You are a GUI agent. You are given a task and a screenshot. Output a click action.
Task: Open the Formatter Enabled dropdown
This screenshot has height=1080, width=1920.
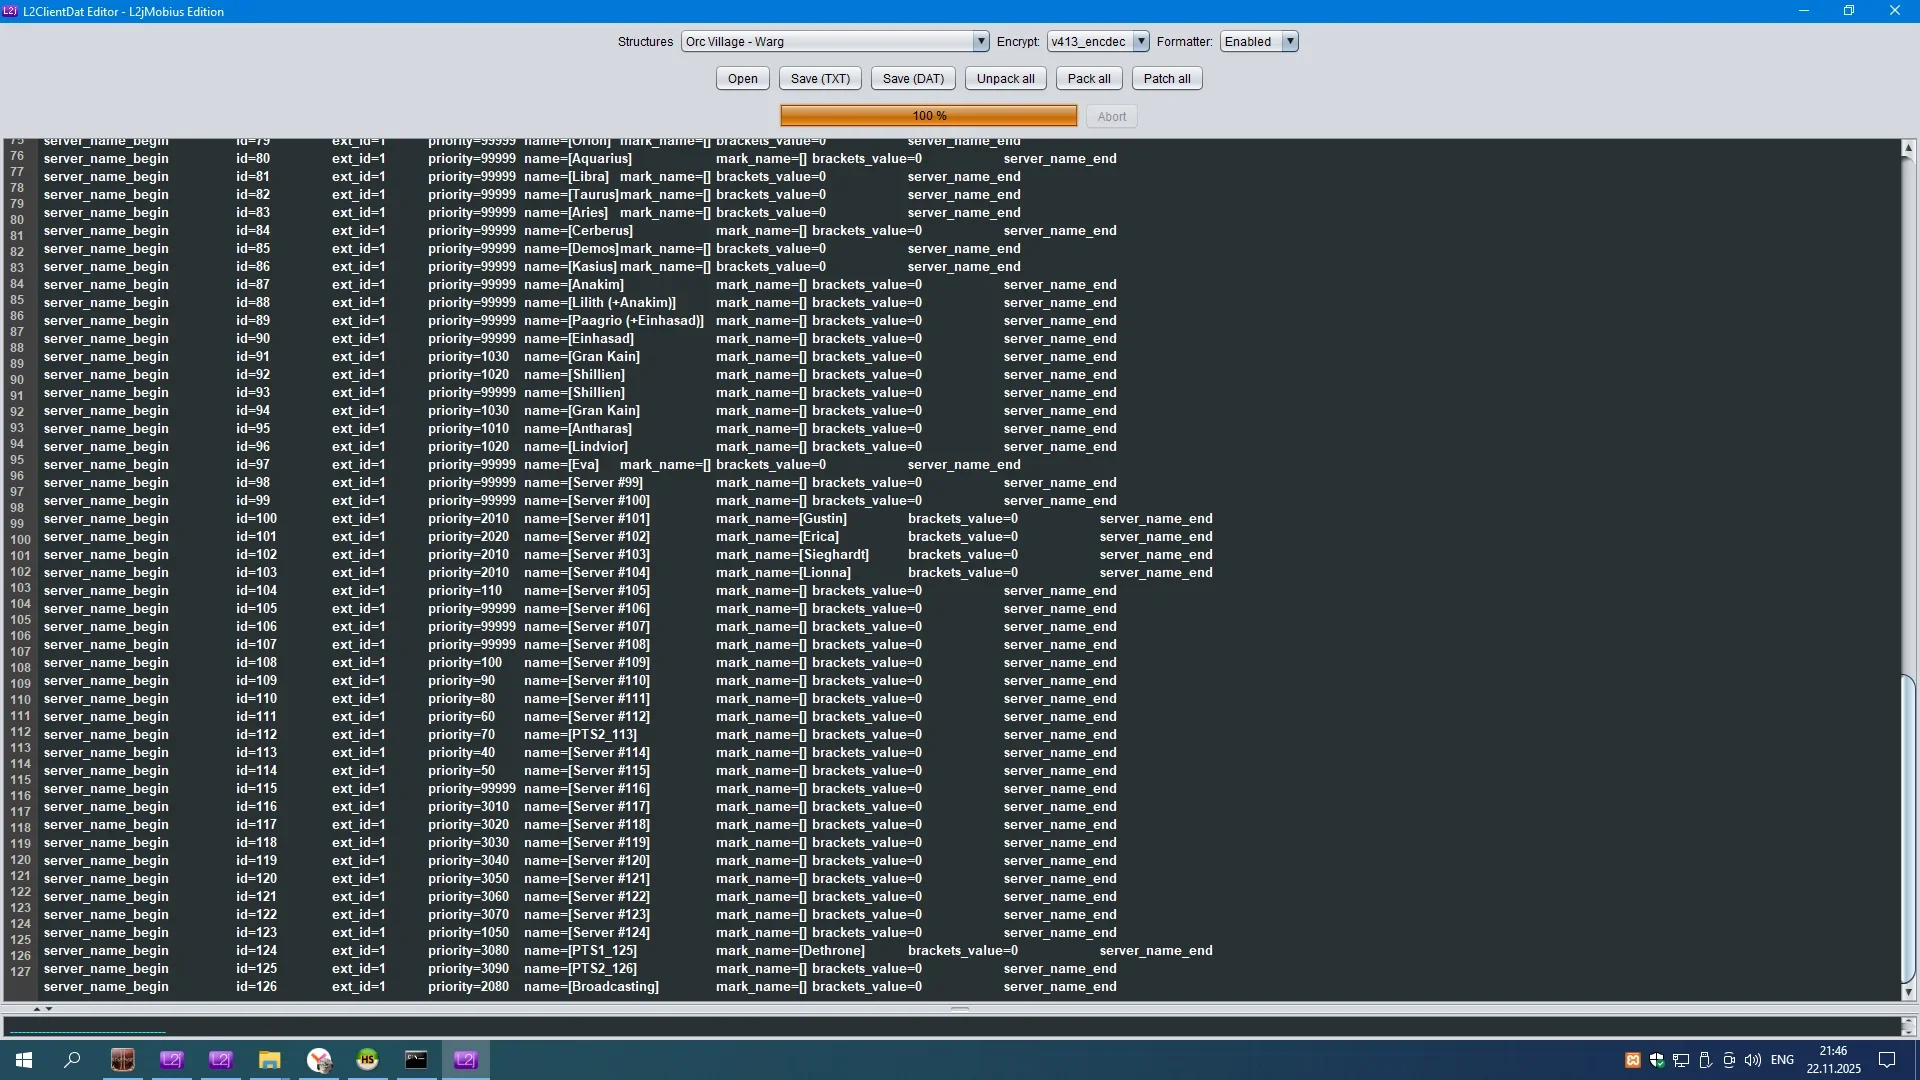click(1290, 41)
